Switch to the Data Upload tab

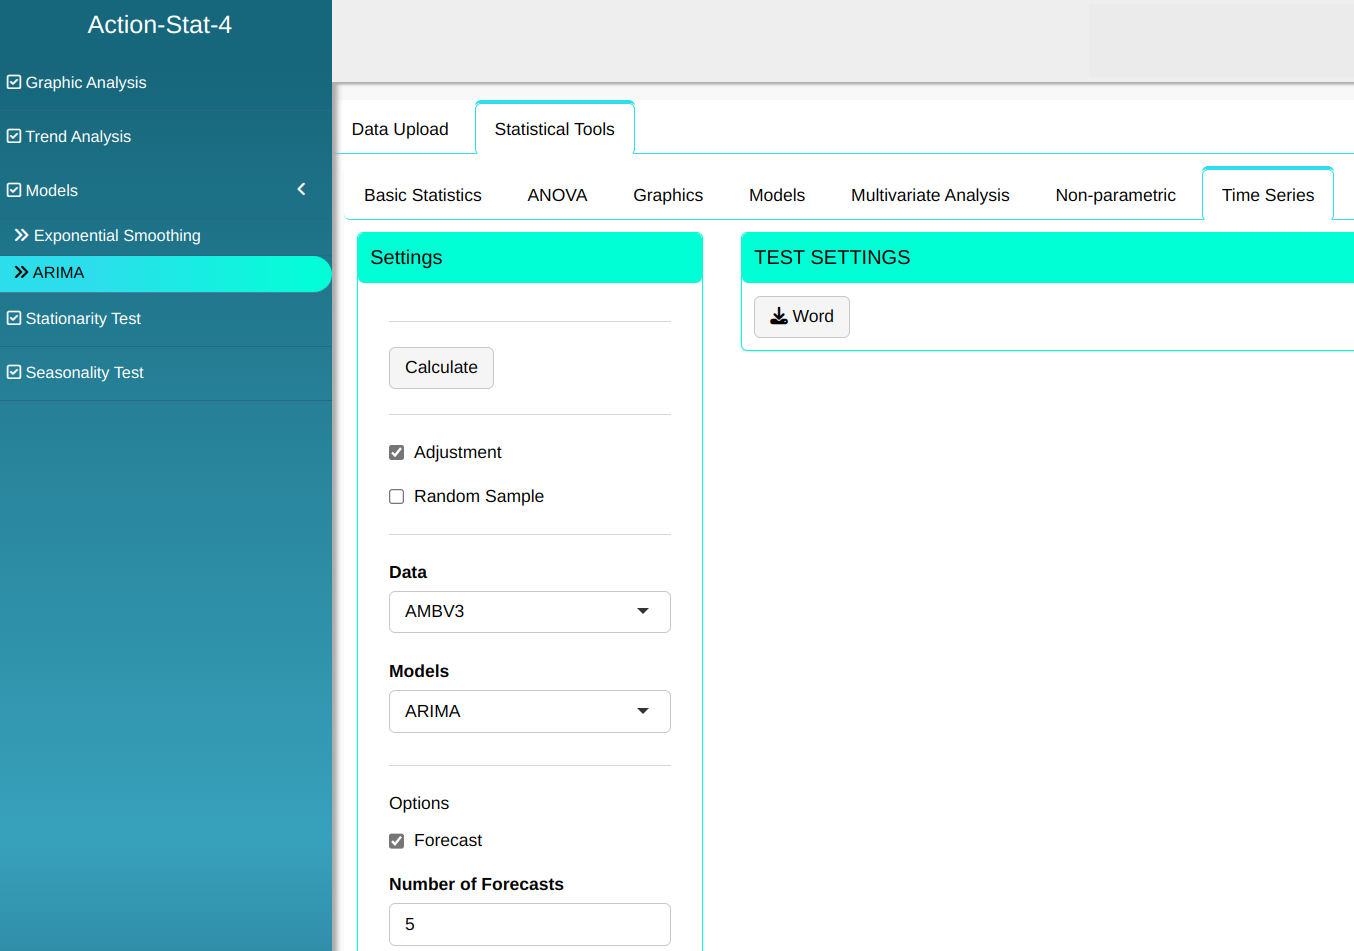coord(400,129)
